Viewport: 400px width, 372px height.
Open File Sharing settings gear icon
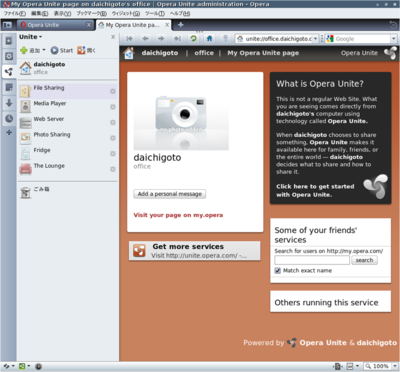coord(113,91)
